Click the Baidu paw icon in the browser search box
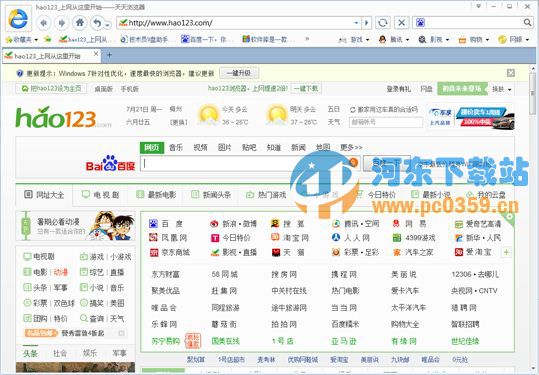 click(x=420, y=23)
